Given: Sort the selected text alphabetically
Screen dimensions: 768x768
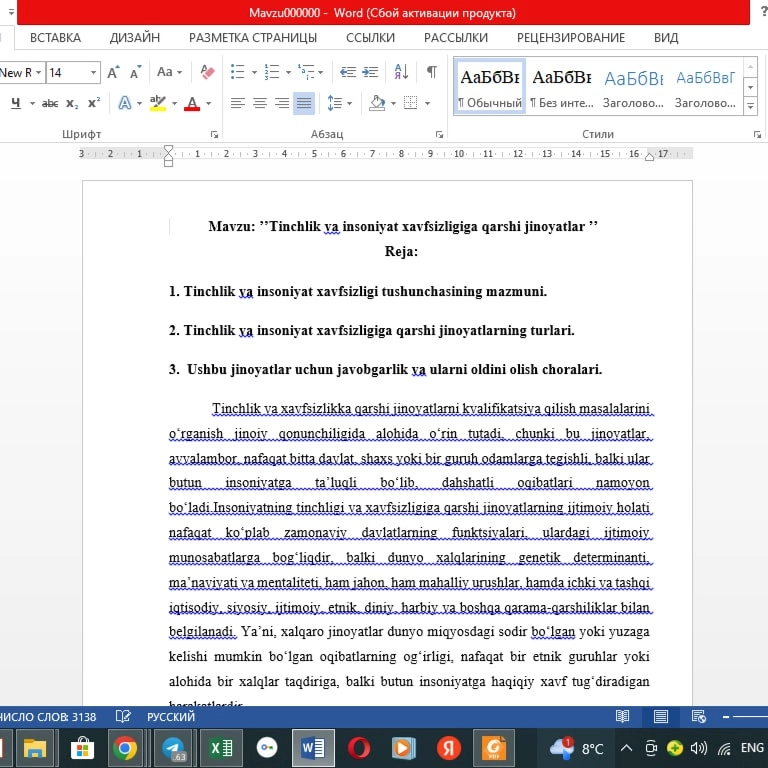Looking at the screenshot, I should [401, 72].
